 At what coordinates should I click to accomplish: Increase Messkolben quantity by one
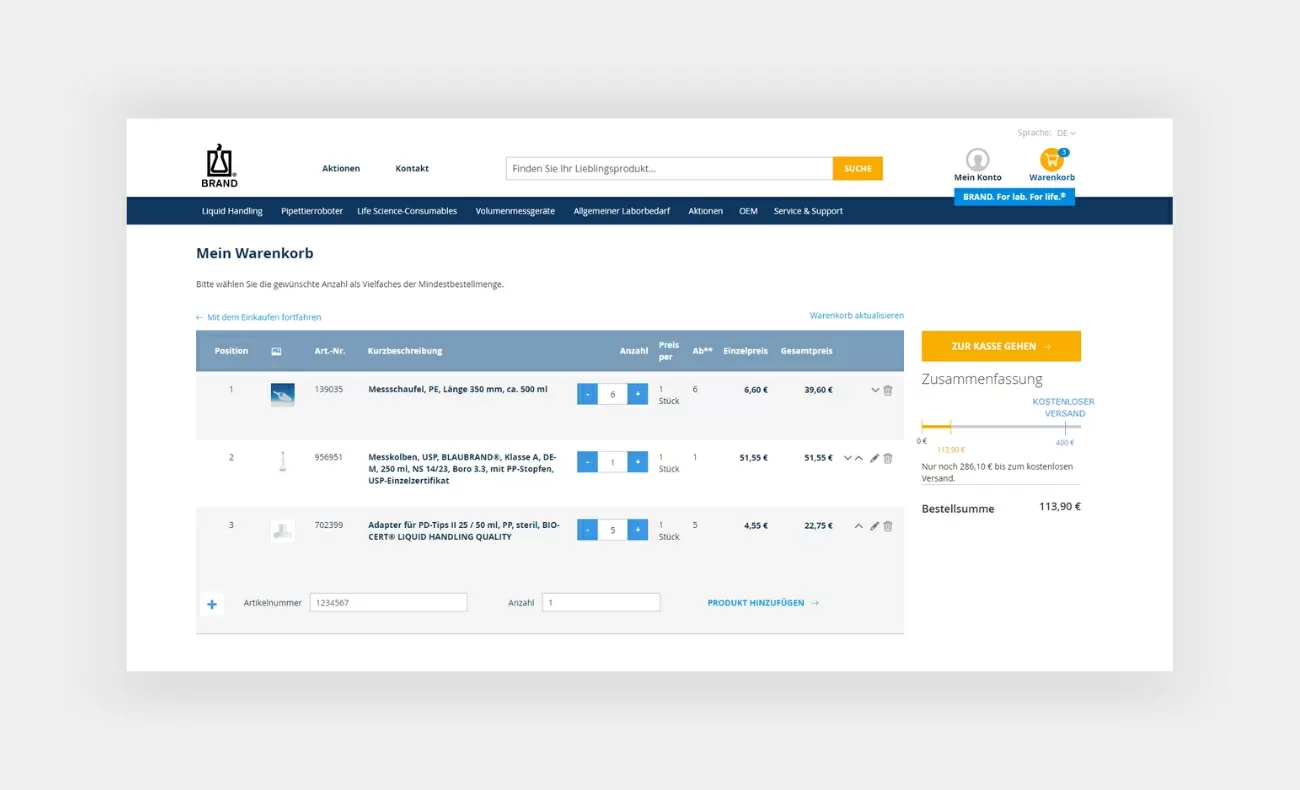click(x=637, y=462)
